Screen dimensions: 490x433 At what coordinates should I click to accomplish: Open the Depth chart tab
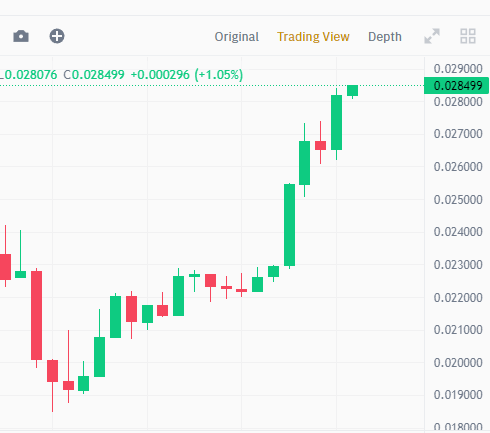pyautogui.click(x=385, y=37)
